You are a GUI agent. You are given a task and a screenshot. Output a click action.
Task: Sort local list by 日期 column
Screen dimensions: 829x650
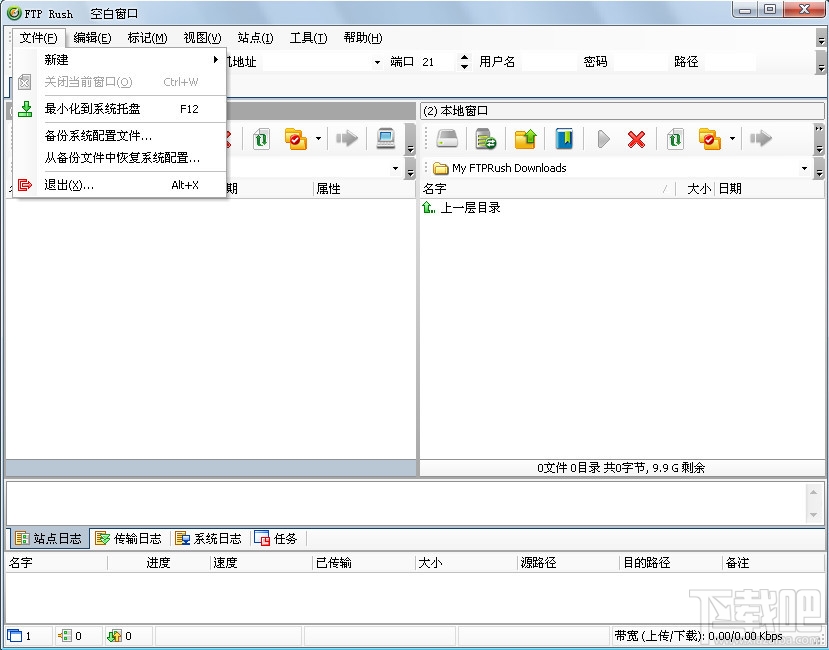click(769, 189)
